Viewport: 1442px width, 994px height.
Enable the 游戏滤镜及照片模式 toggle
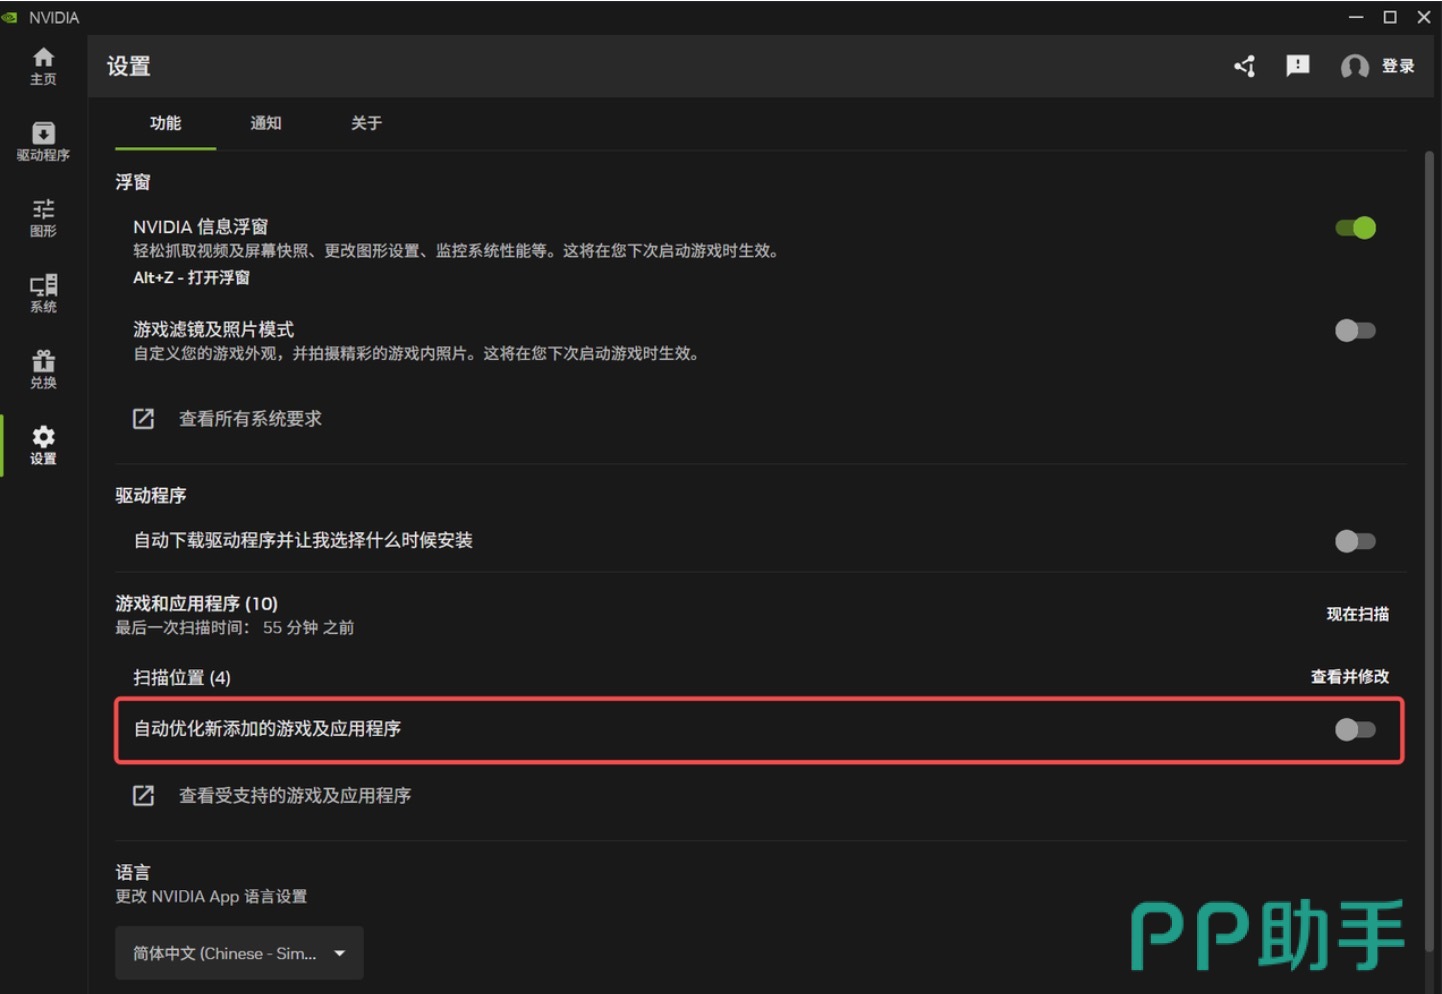[1356, 330]
